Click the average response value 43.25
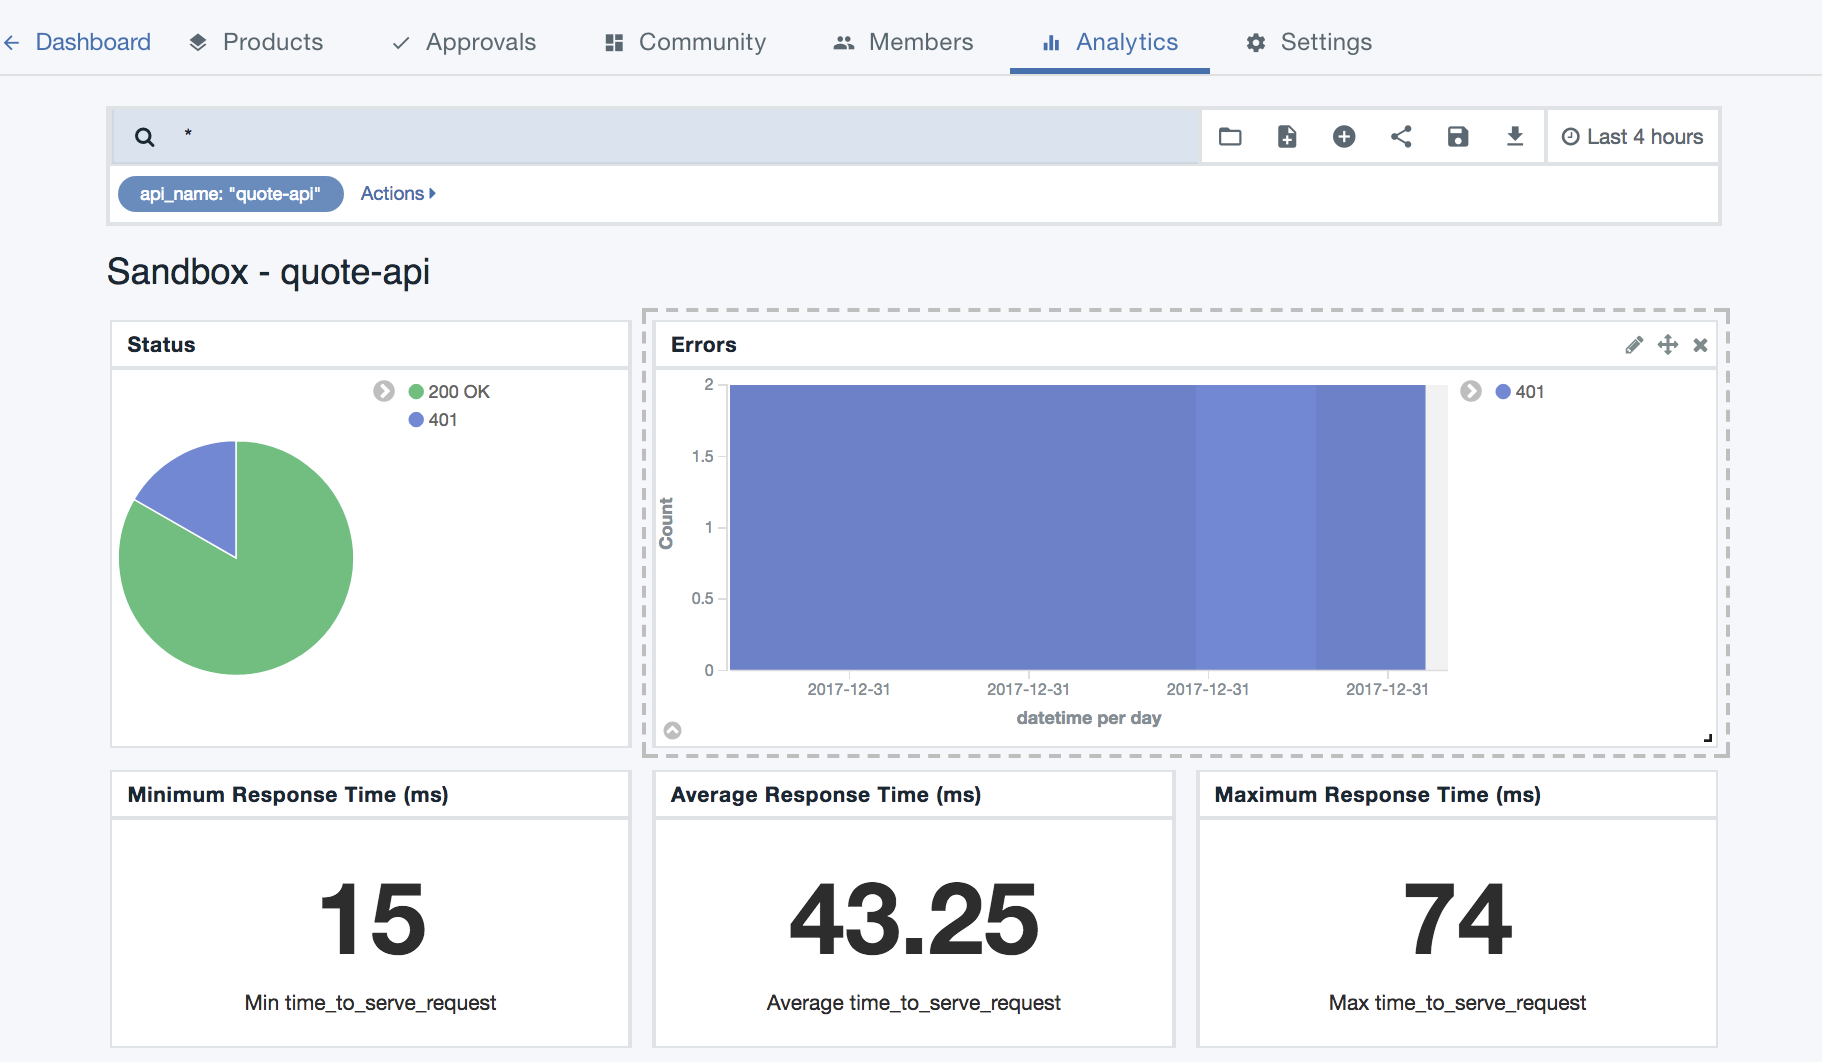This screenshot has width=1822, height=1062. [x=914, y=920]
